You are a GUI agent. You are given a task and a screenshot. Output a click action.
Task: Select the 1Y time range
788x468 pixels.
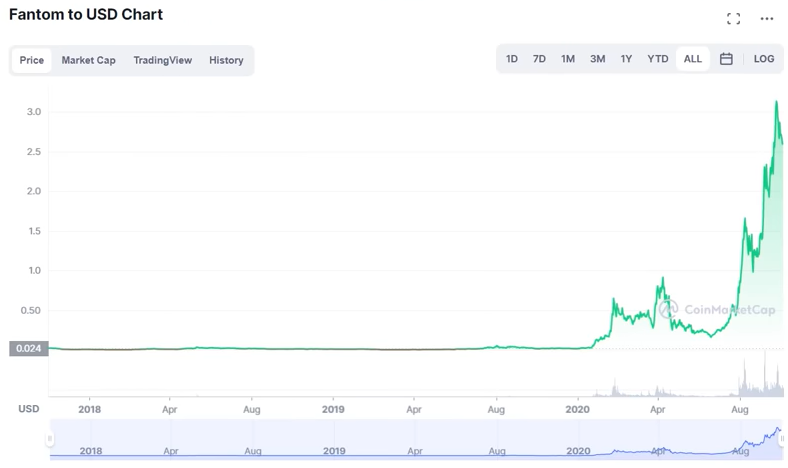626,59
